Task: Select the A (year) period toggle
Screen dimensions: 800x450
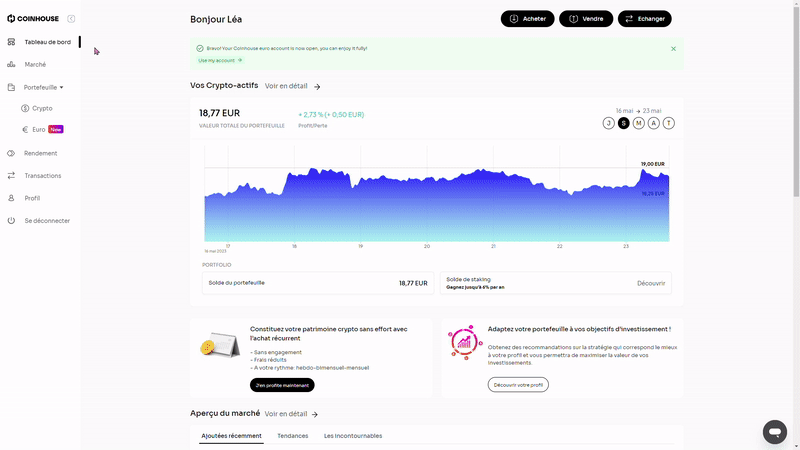Action: point(654,123)
